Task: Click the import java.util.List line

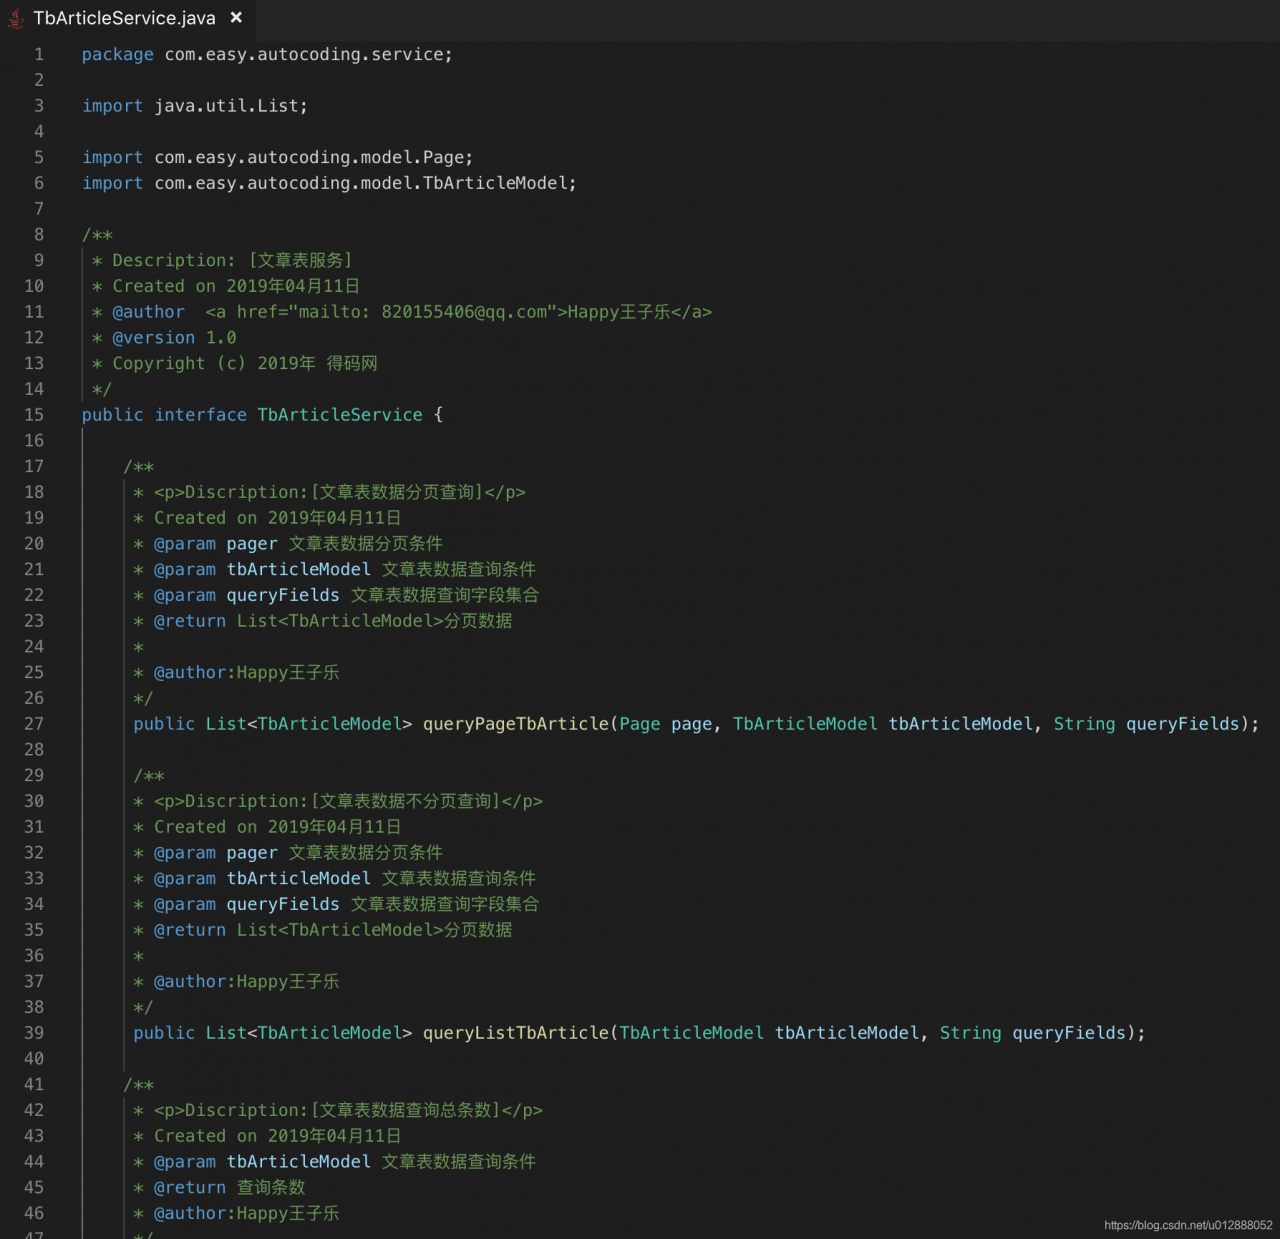Action: click(195, 106)
